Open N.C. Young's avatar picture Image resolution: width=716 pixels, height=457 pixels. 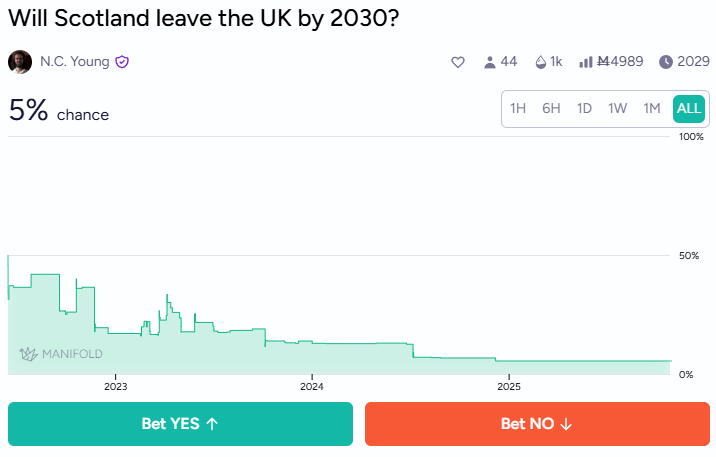pyautogui.click(x=20, y=62)
